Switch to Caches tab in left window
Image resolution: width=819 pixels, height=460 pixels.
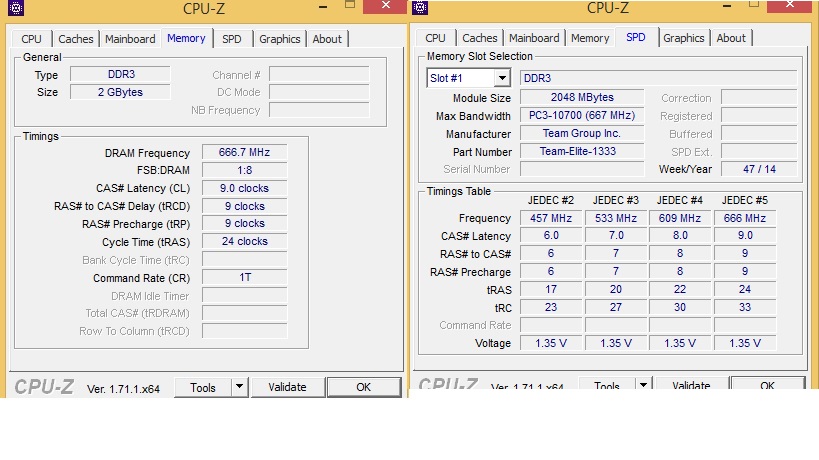pos(76,39)
